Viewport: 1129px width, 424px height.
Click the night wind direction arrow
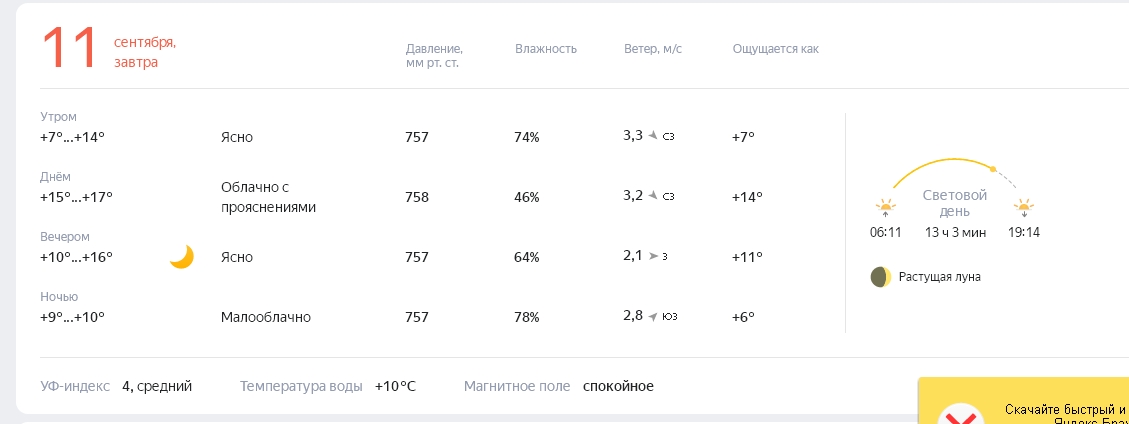coord(654,316)
